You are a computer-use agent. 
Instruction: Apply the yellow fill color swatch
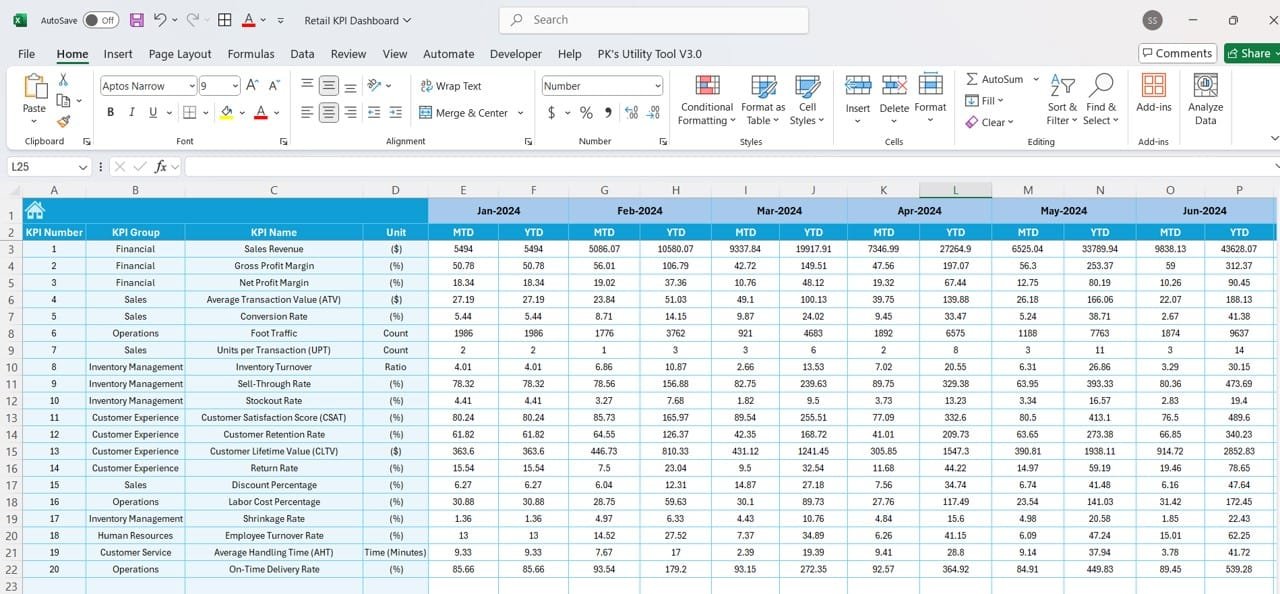227,113
